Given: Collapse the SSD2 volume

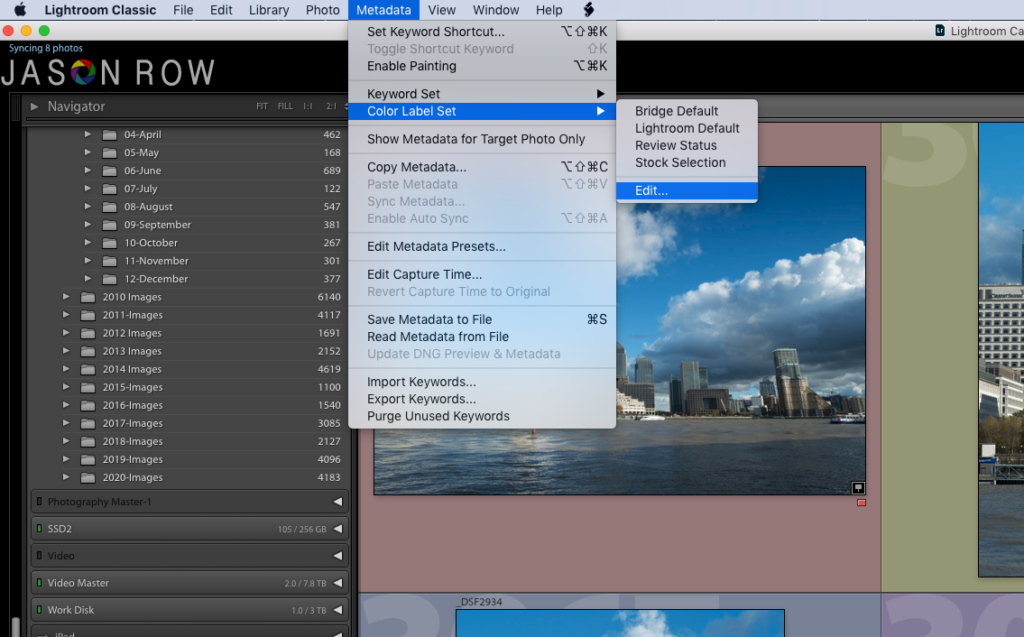Looking at the screenshot, I should [338, 529].
